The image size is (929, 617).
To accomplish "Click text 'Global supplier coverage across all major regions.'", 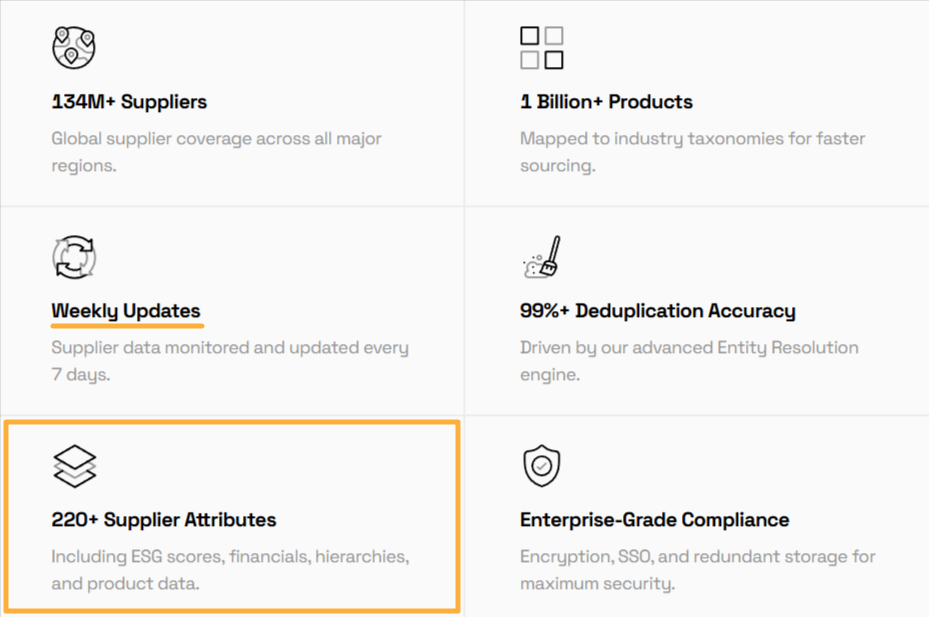I will pos(216,152).
